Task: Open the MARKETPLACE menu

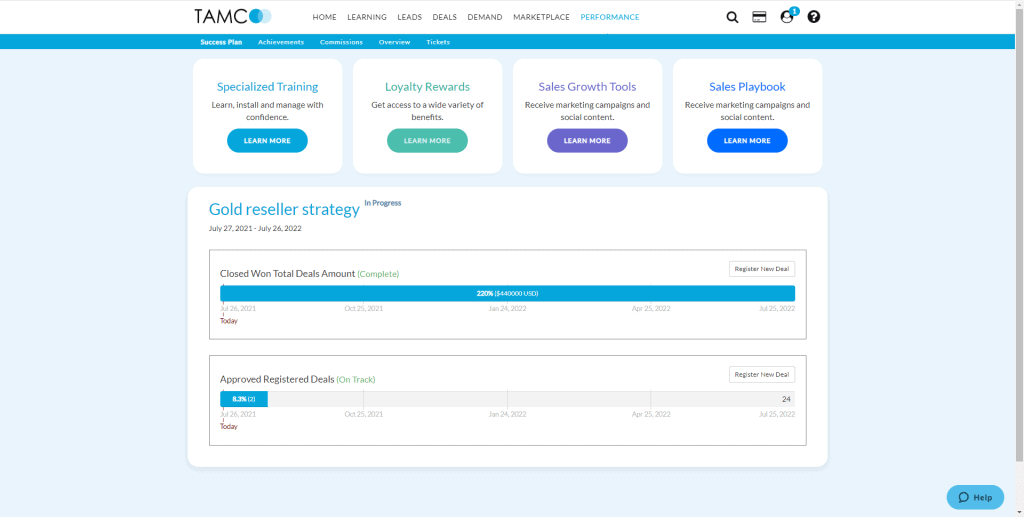Action: [x=541, y=17]
